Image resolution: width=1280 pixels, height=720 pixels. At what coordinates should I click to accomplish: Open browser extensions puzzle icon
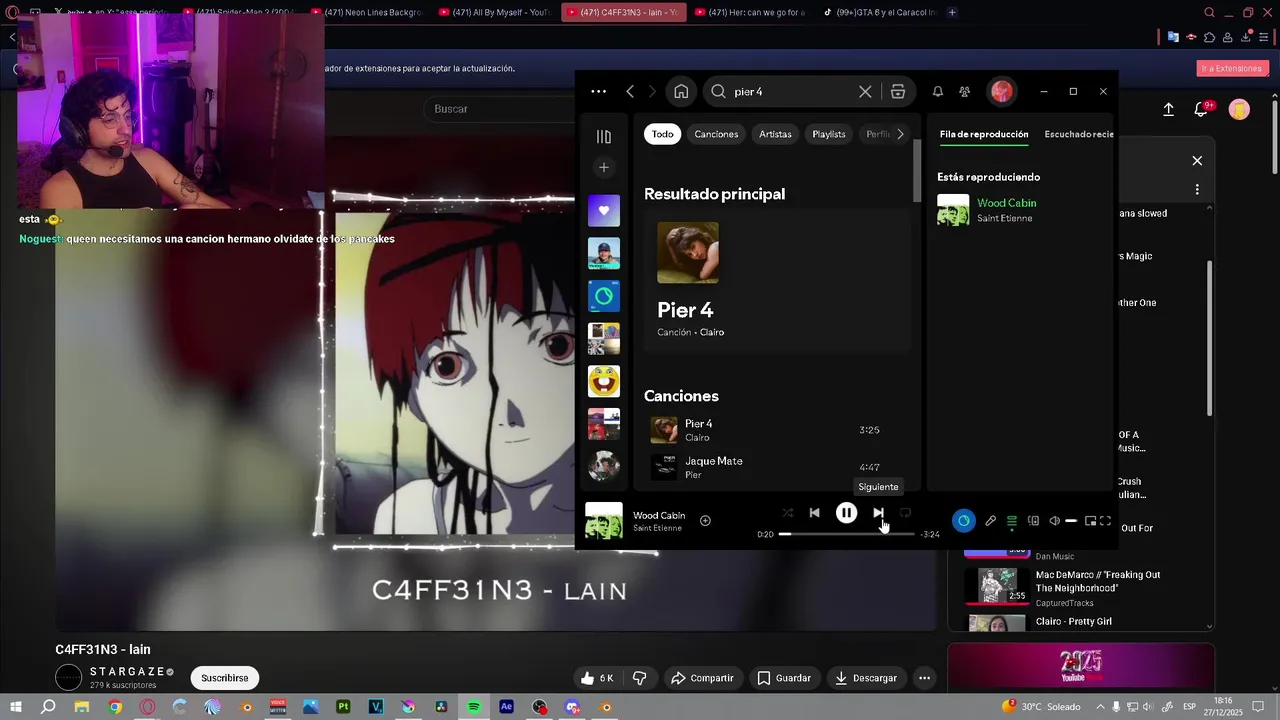point(1210,37)
